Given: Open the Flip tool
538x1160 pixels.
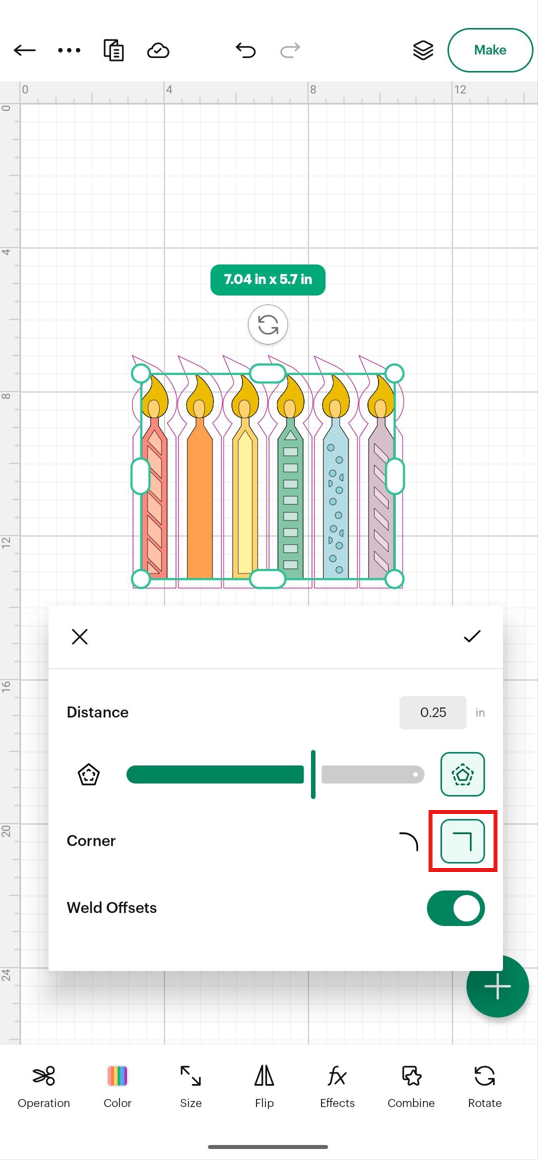Looking at the screenshot, I should 264,1087.
